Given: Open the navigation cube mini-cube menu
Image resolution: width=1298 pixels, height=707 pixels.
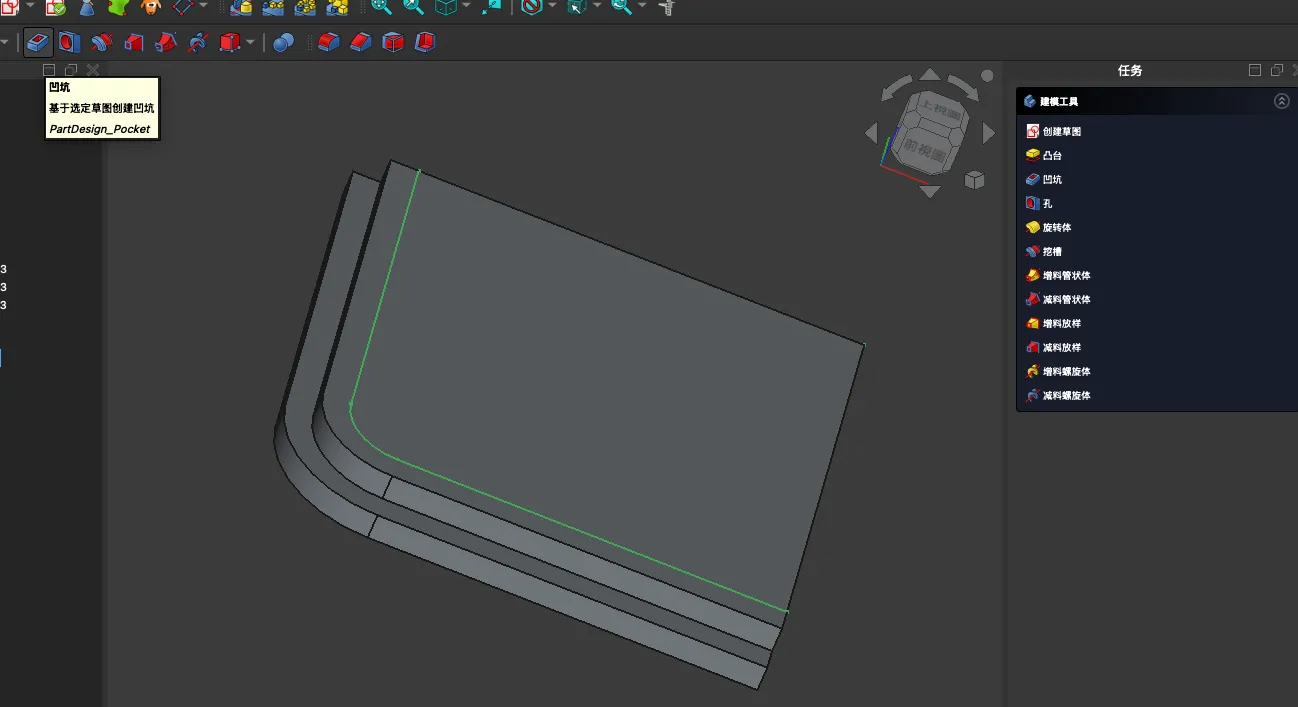Looking at the screenshot, I should (x=974, y=180).
